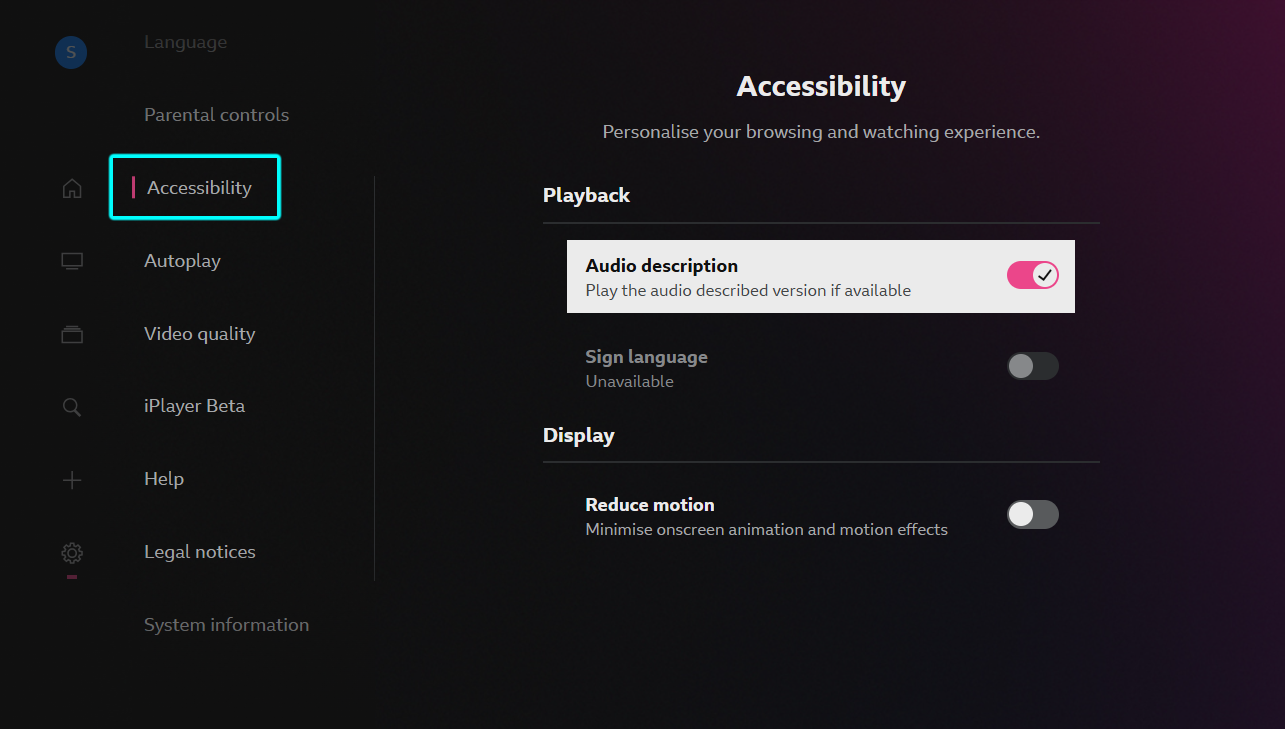Open Channels using the sidebar box icon
This screenshot has width=1285, height=729.
[x=71, y=334]
